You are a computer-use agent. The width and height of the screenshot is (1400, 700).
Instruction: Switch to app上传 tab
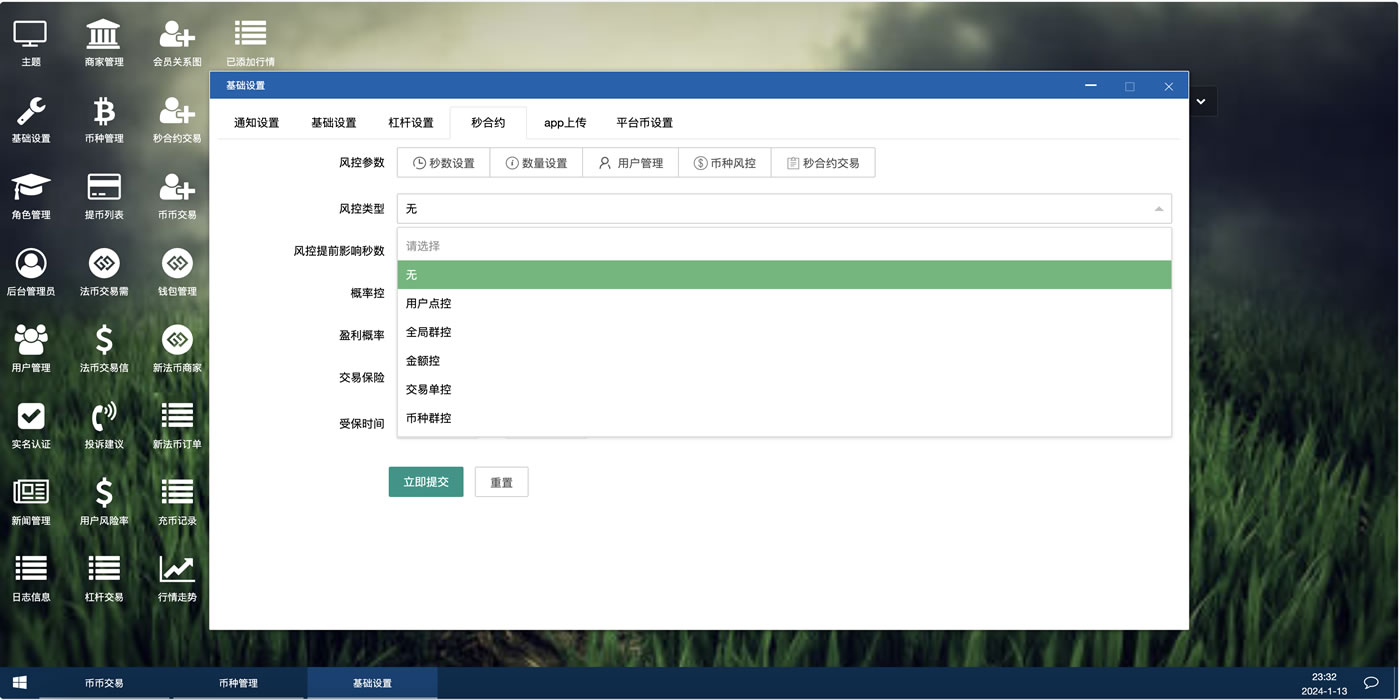pyautogui.click(x=565, y=123)
